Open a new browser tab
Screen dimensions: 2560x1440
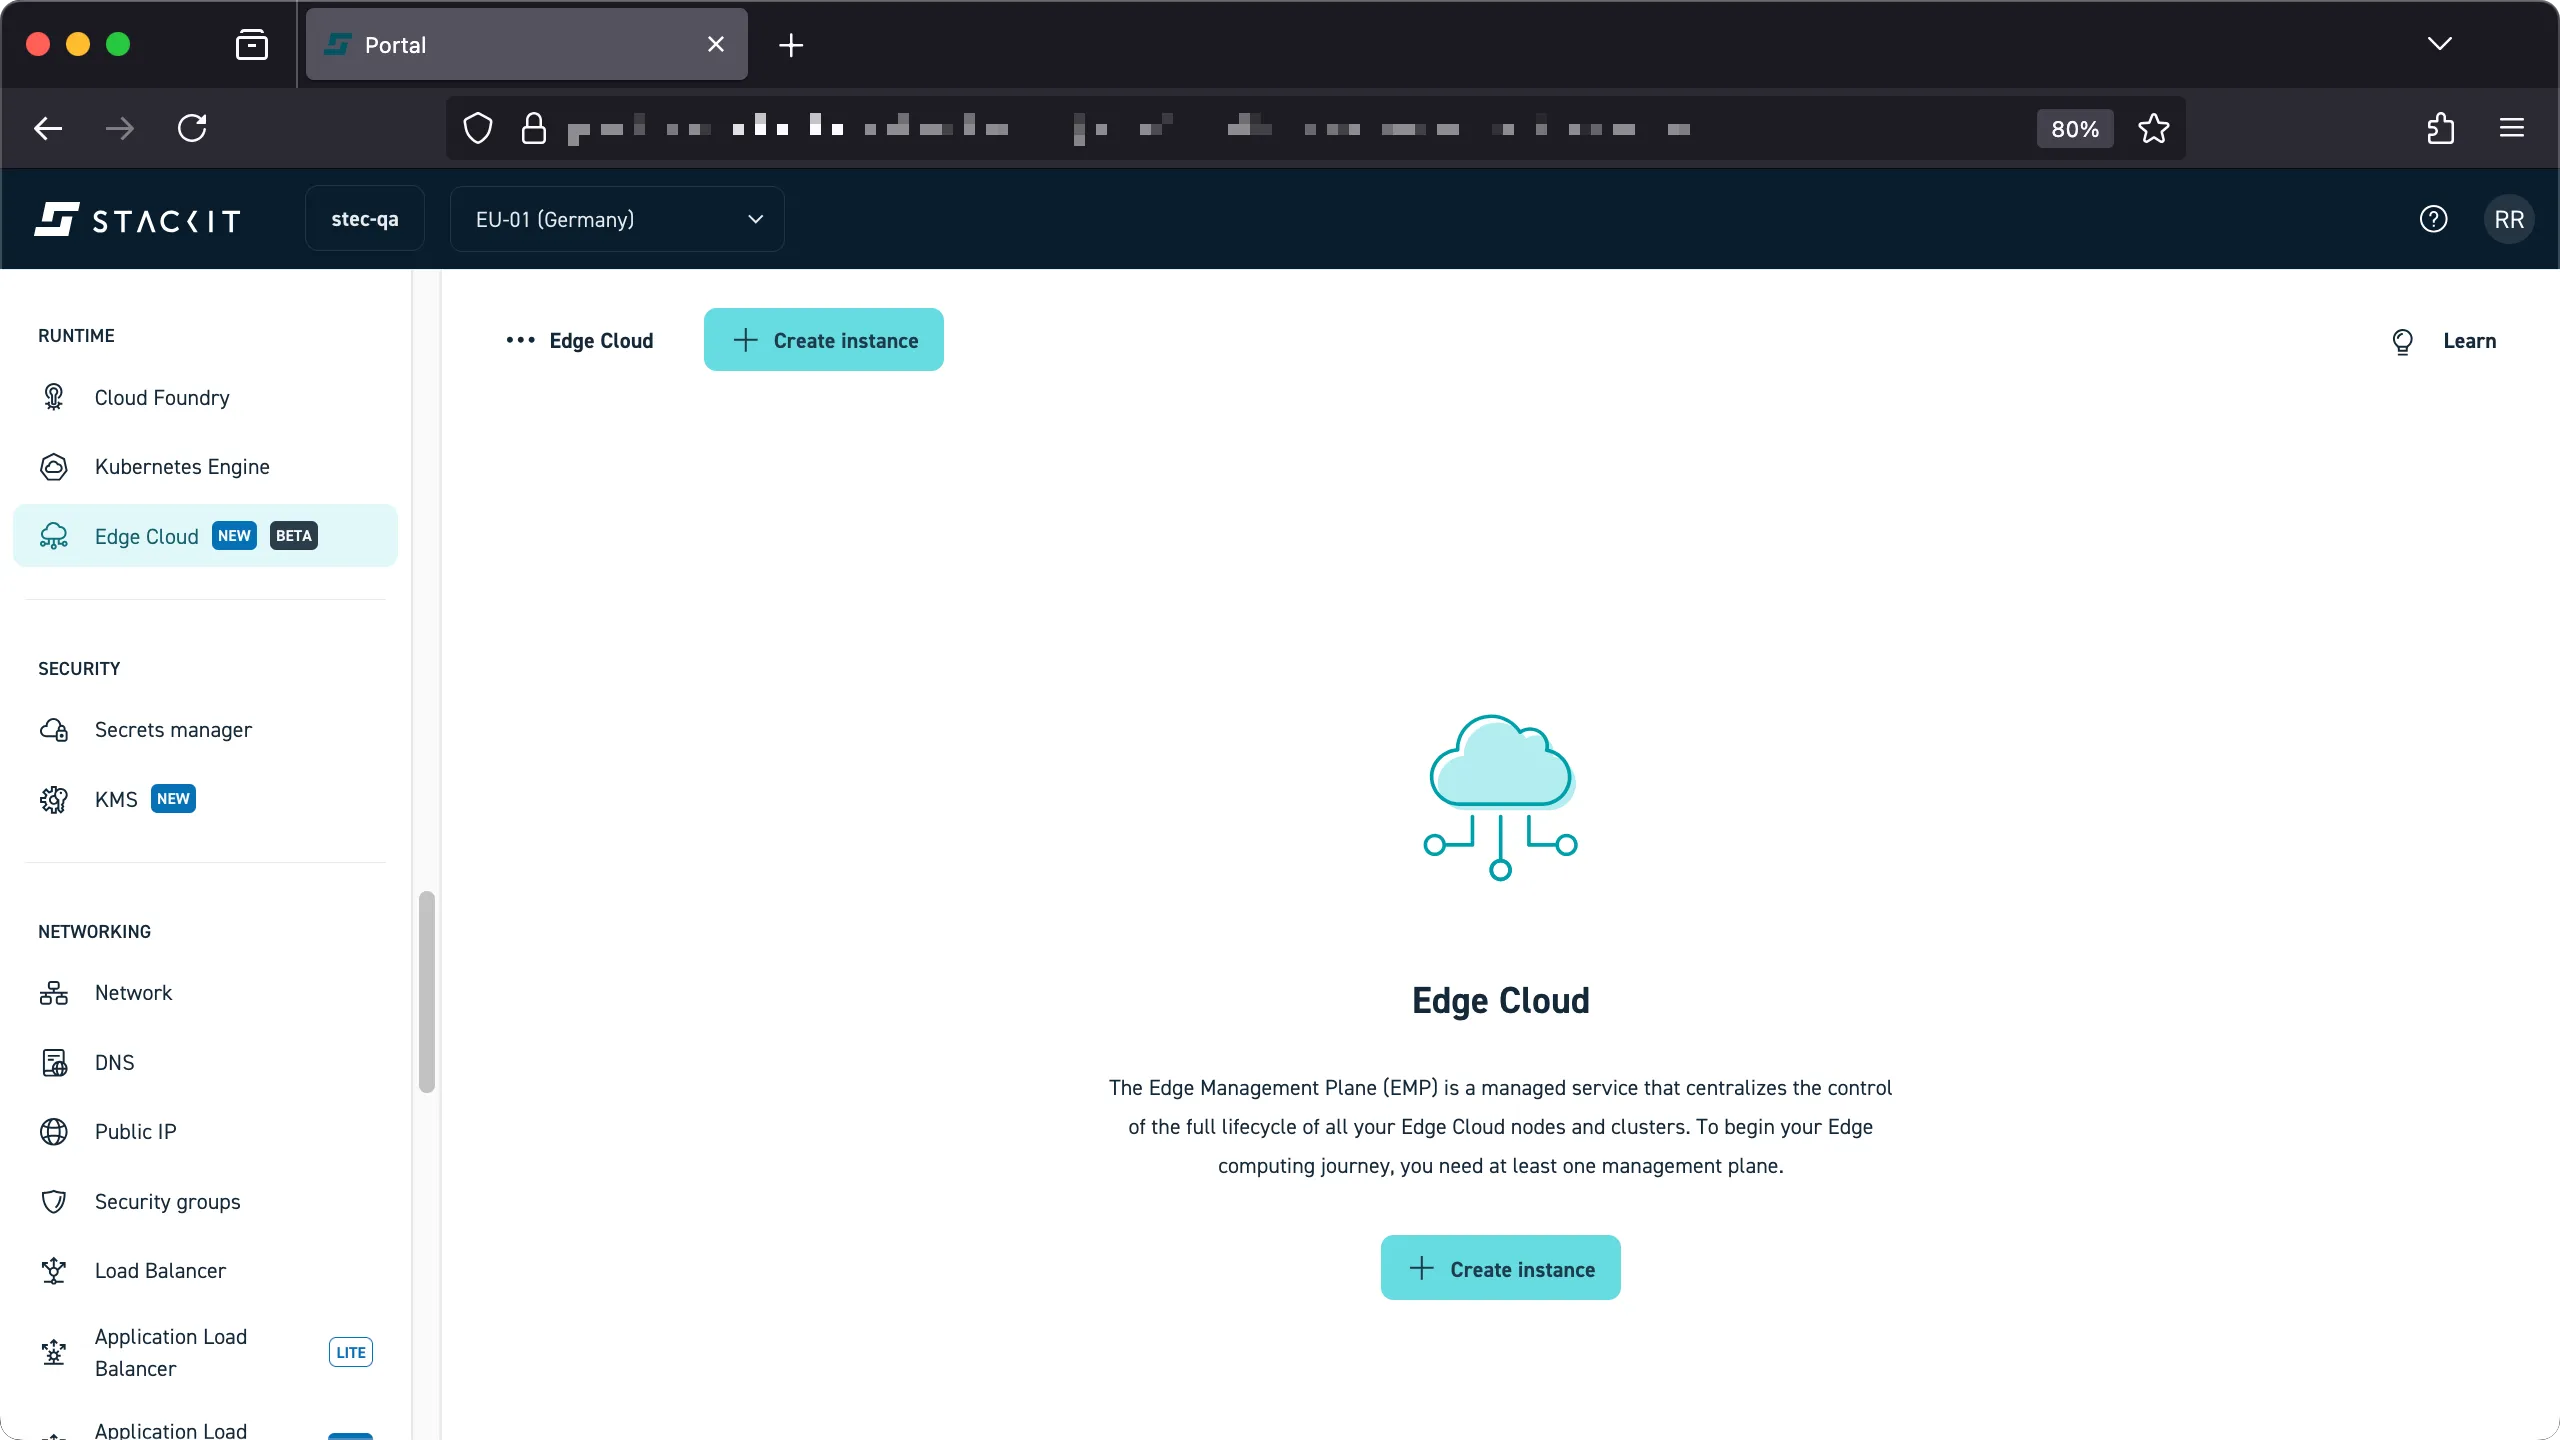[x=790, y=44]
